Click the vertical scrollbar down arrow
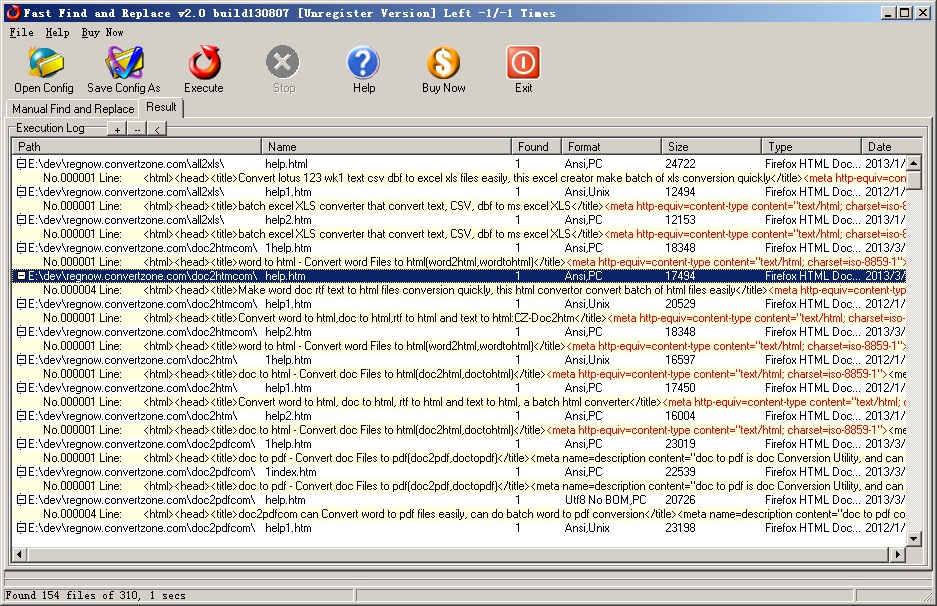The width and height of the screenshot is (937, 606). [912, 539]
